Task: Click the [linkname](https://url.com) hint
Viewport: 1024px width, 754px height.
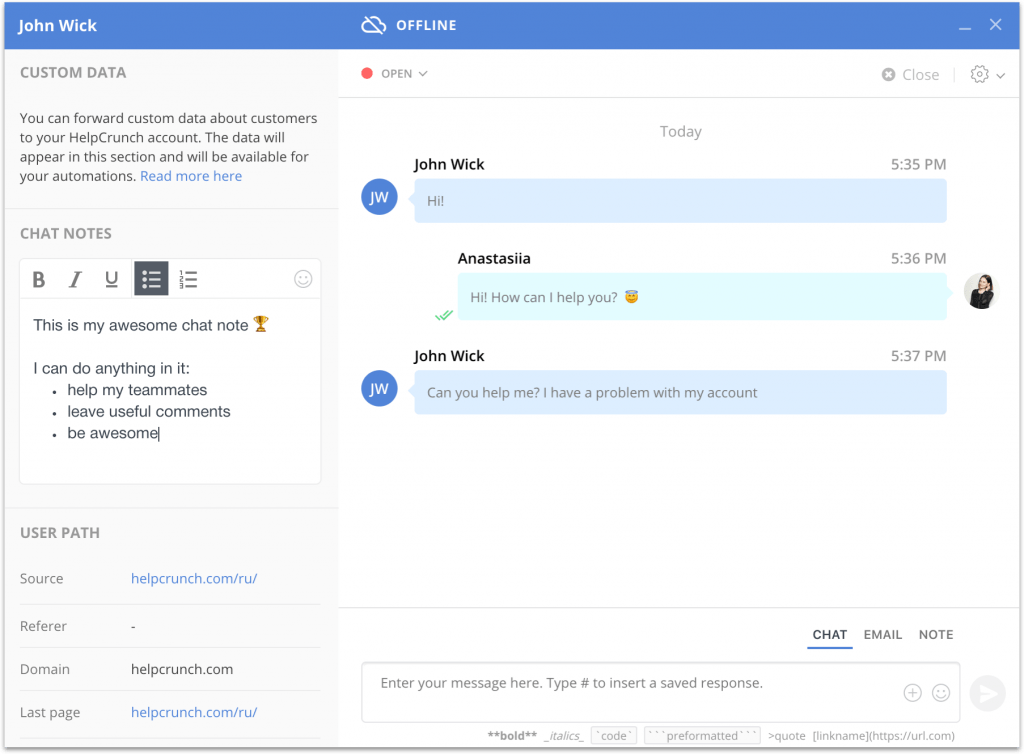Action: click(884, 736)
